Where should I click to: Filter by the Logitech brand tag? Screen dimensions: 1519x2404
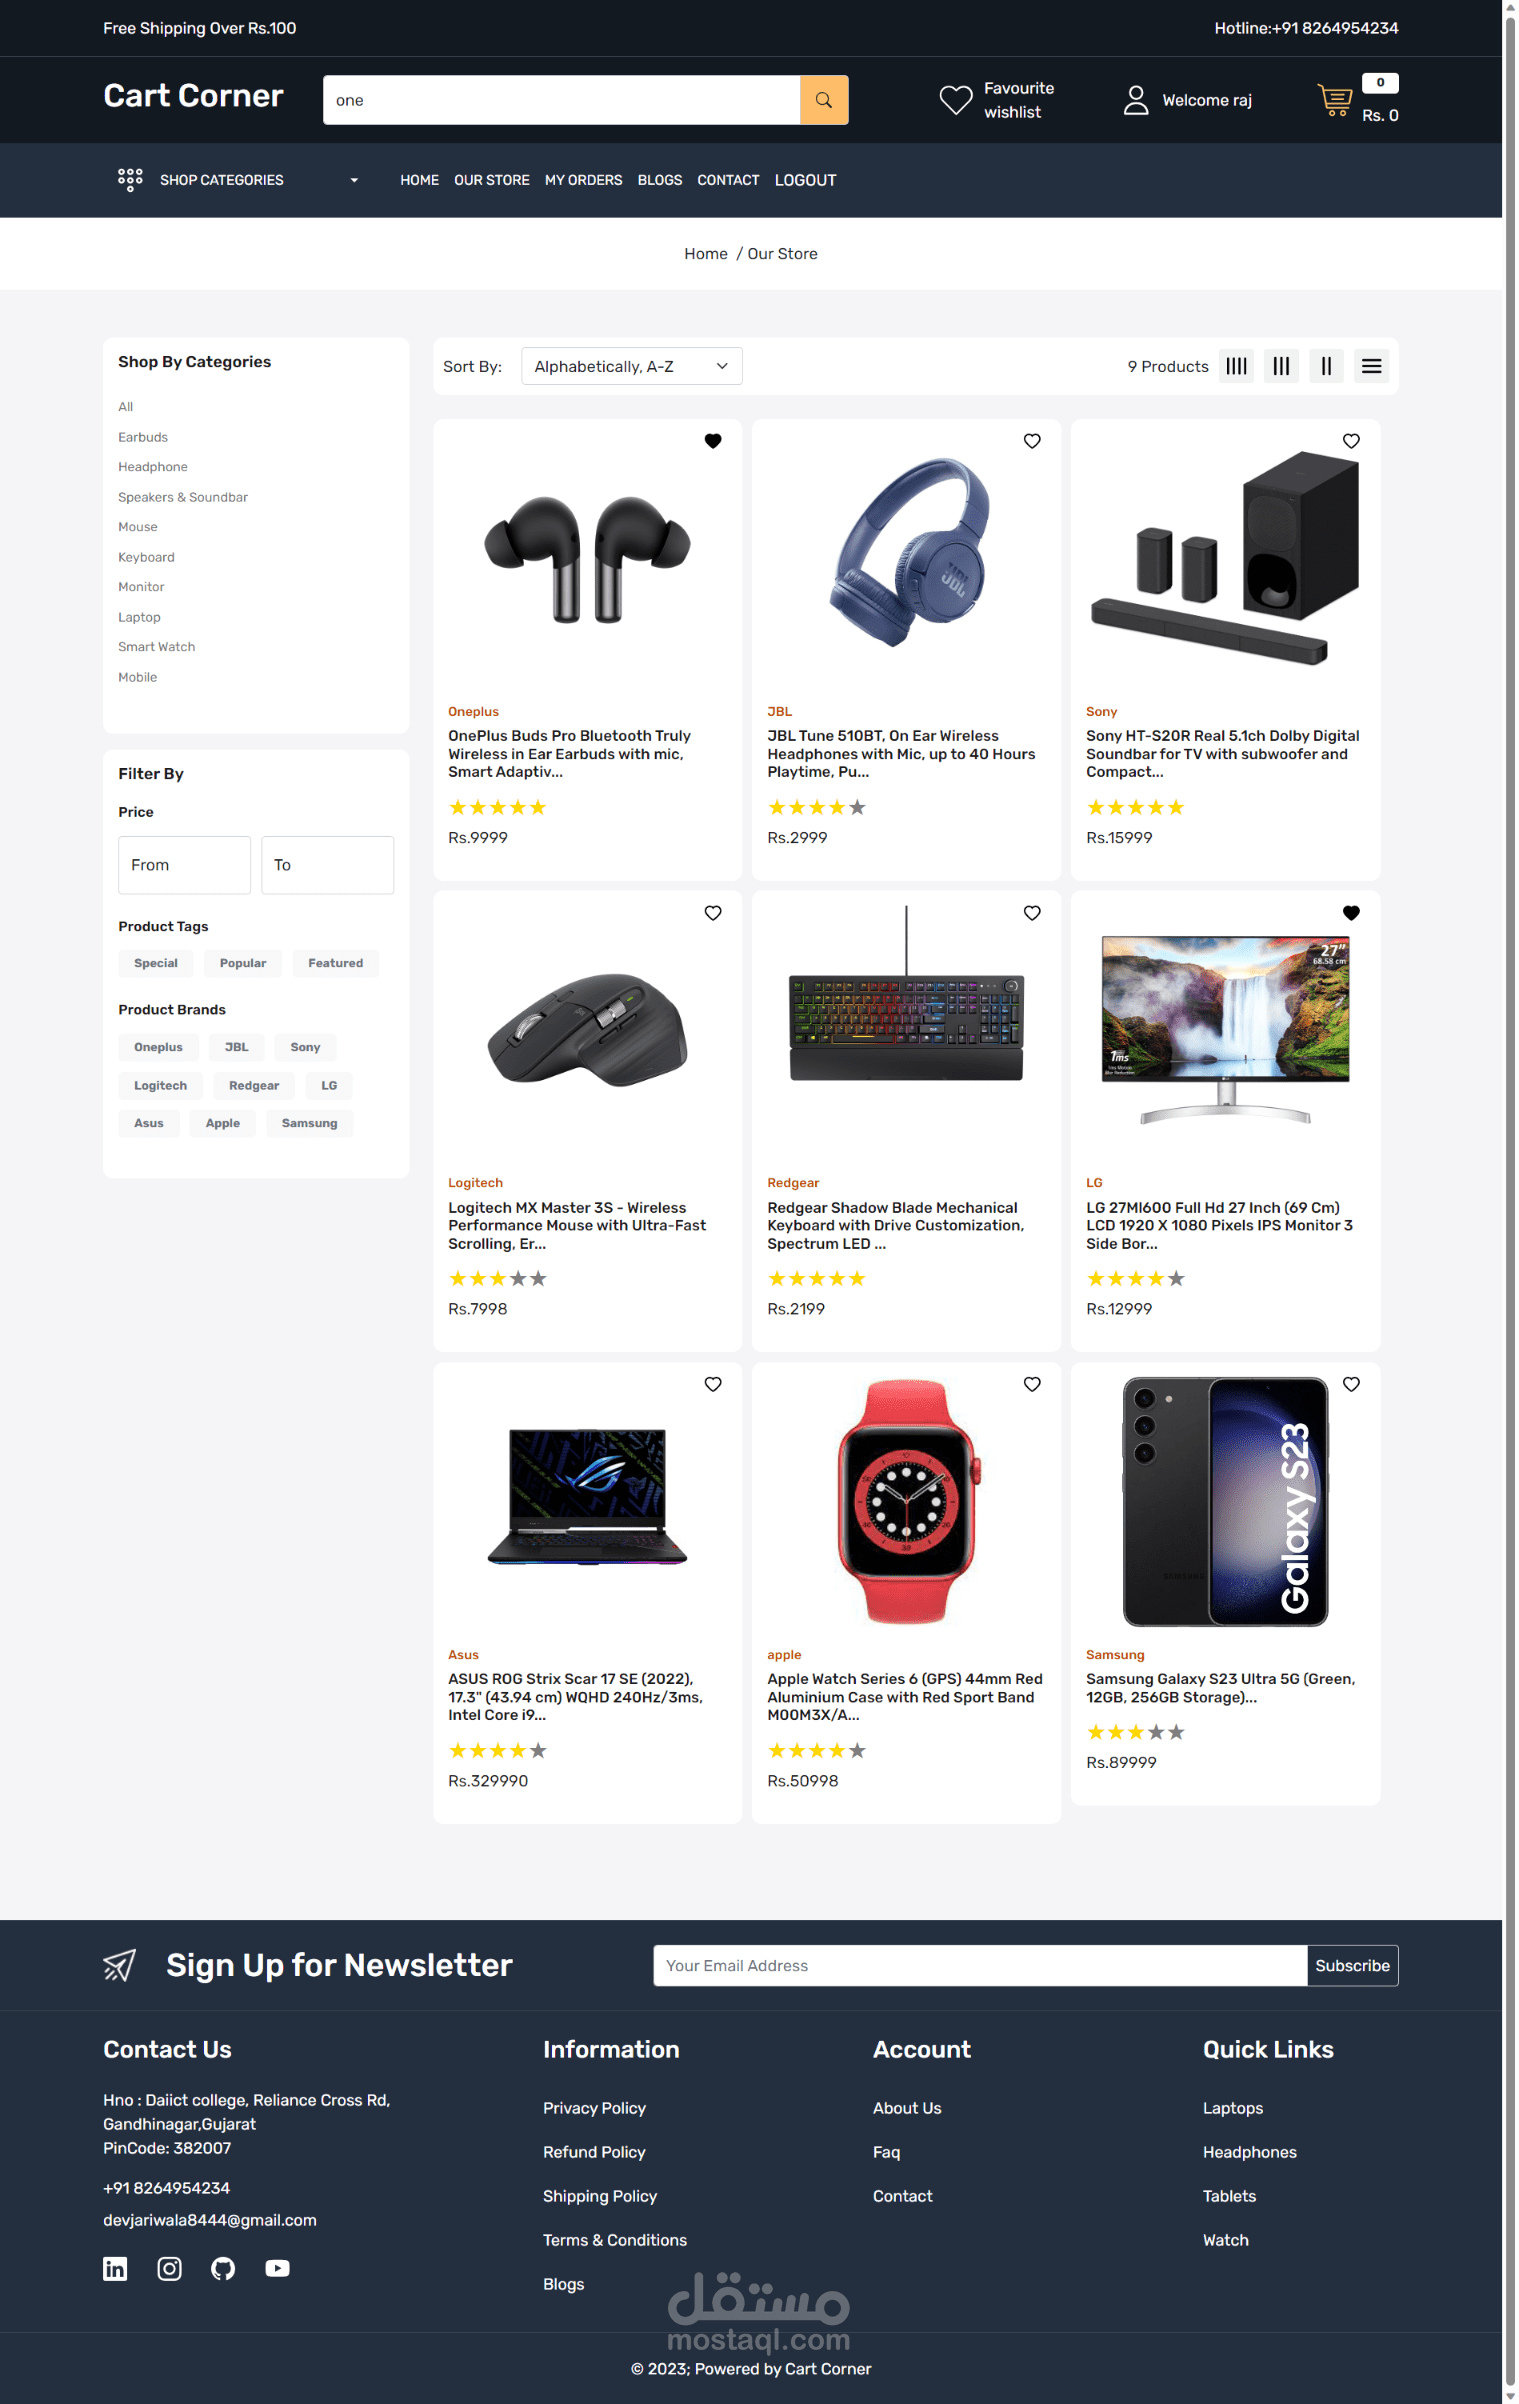tap(160, 1085)
